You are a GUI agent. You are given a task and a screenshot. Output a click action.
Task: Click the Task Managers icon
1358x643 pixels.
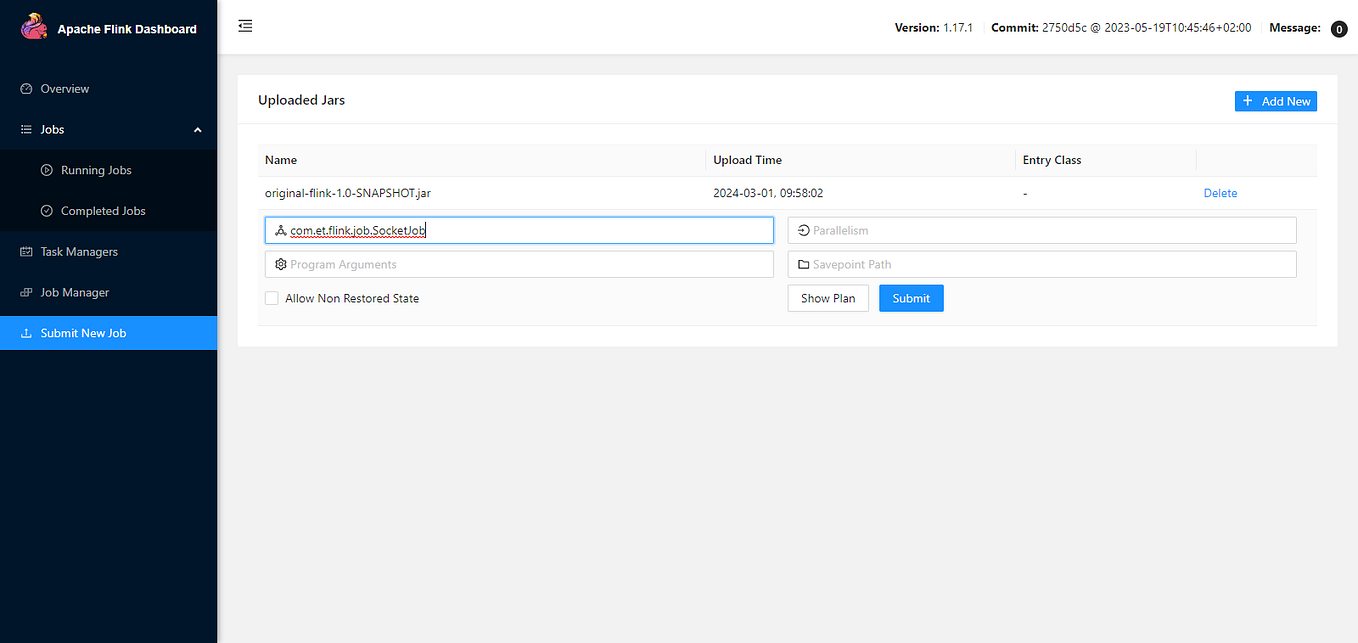pos(26,251)
